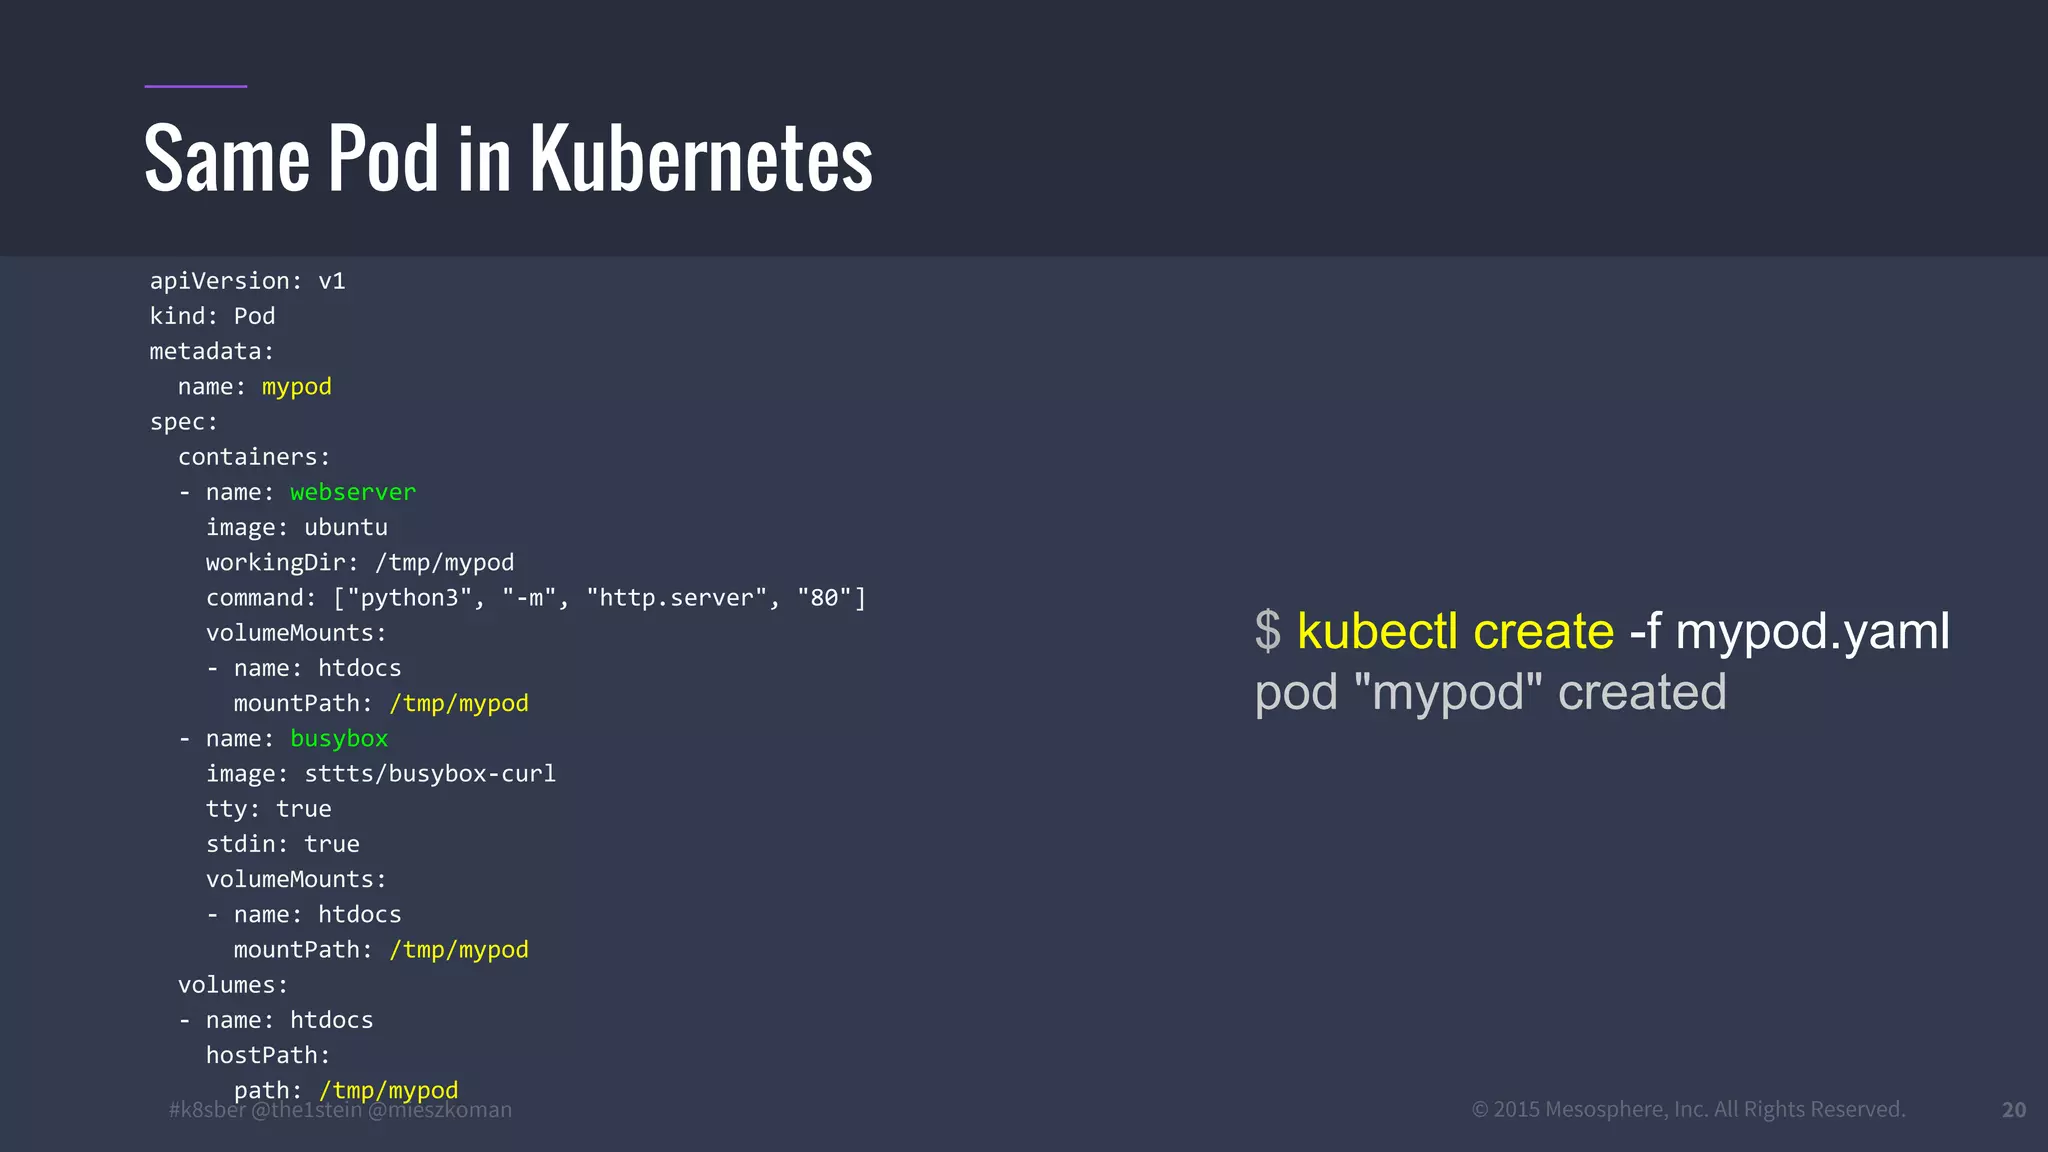Click the volumes: heading line
Image resolution: width=2048 pixels, height=1152 pixels.
click(x=233, y=985)
